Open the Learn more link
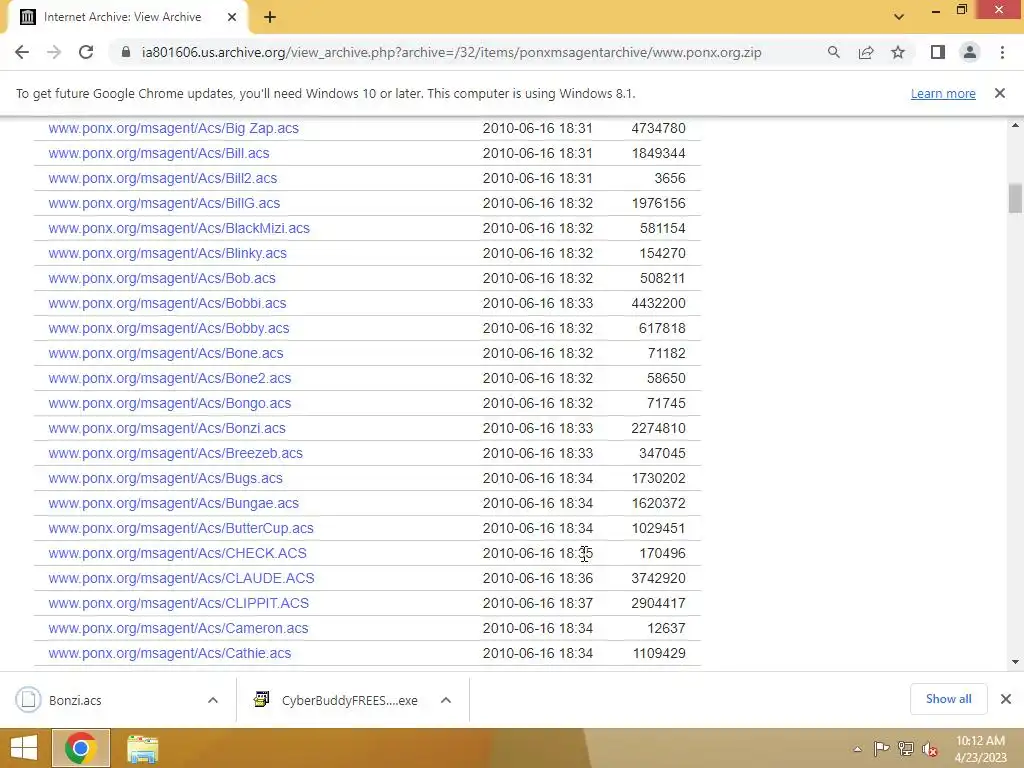 click(x=943, y=93)
